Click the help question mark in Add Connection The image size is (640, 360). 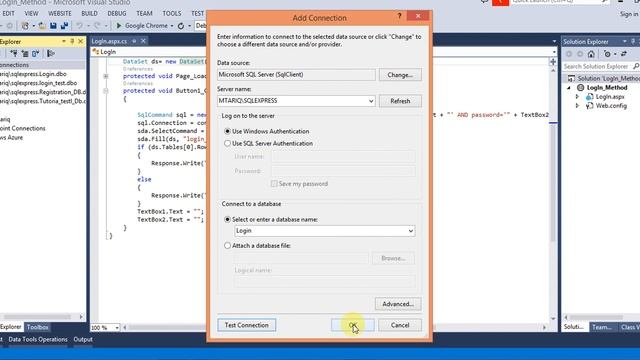tap(400, 16)
